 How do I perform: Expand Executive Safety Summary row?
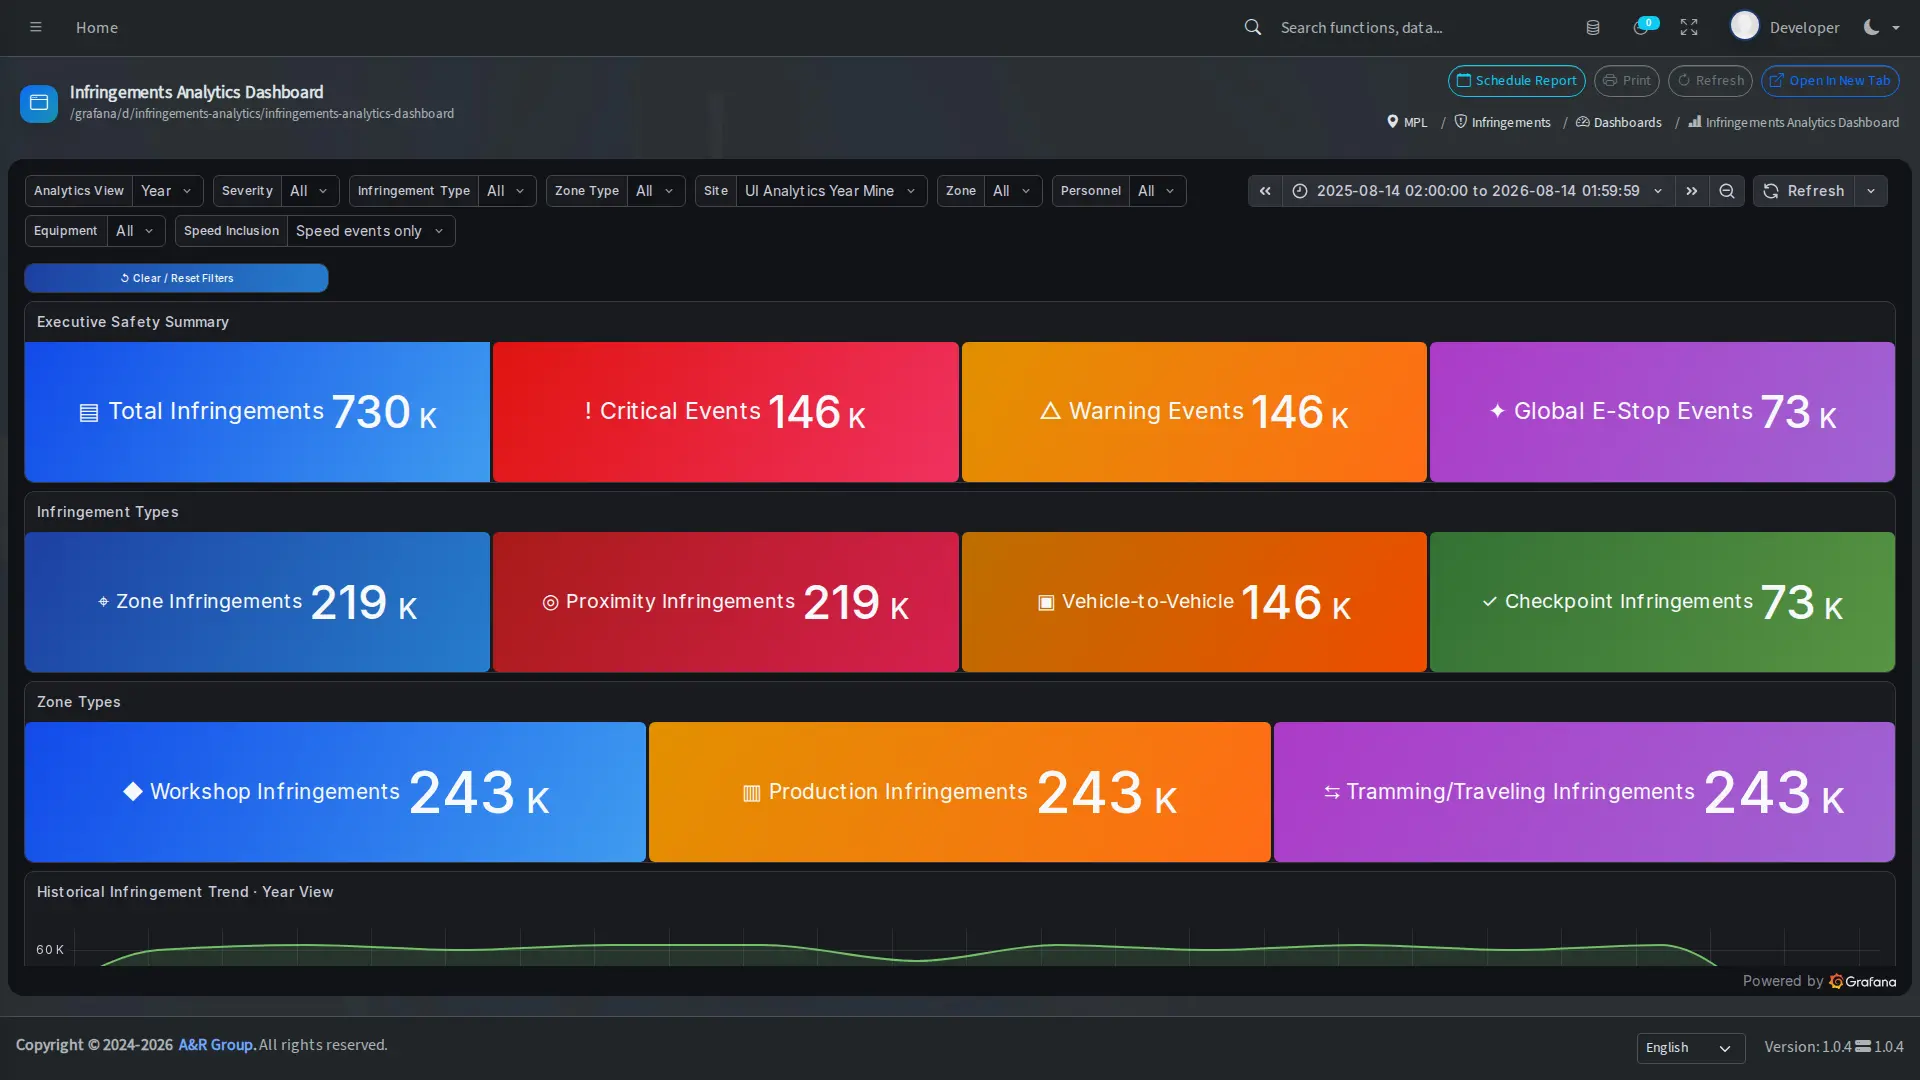point(133,322)
